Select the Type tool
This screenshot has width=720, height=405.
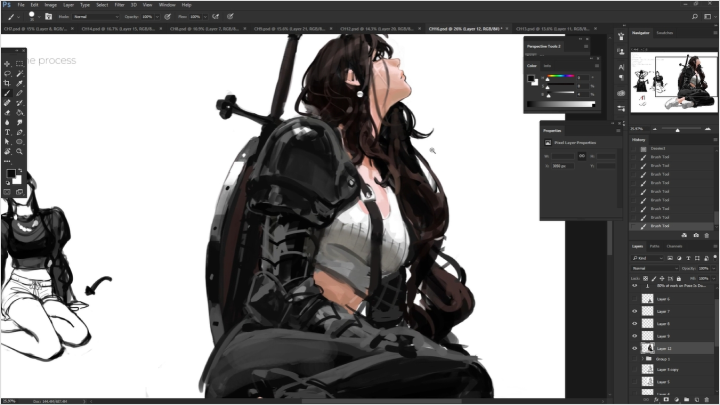[7, 132]
